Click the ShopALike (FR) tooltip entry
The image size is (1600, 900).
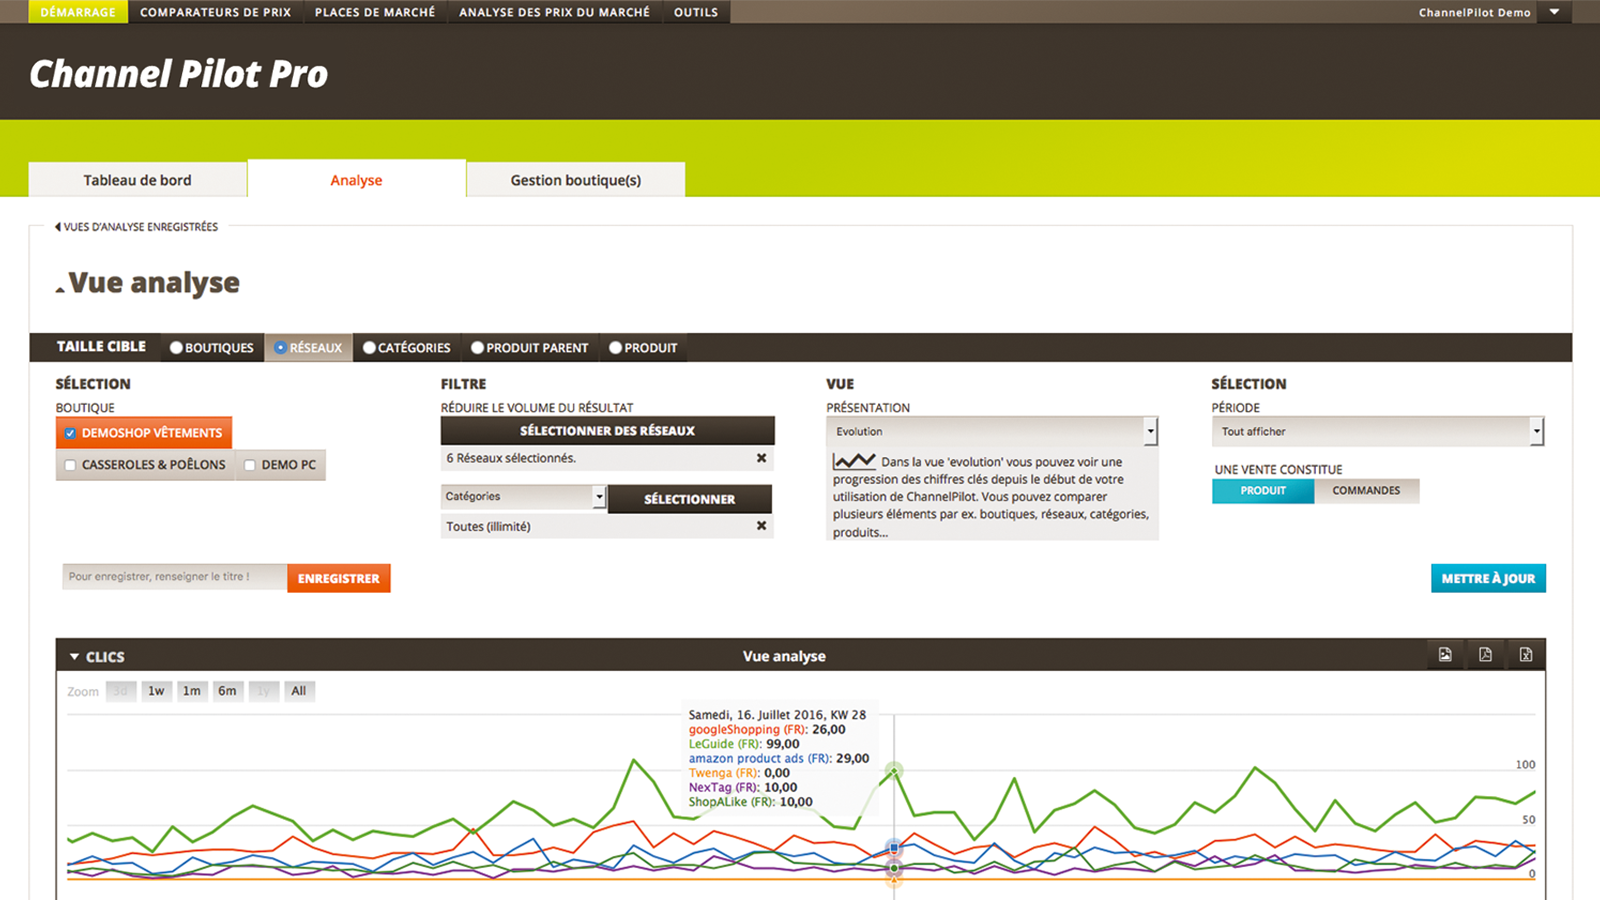(750, 802)
